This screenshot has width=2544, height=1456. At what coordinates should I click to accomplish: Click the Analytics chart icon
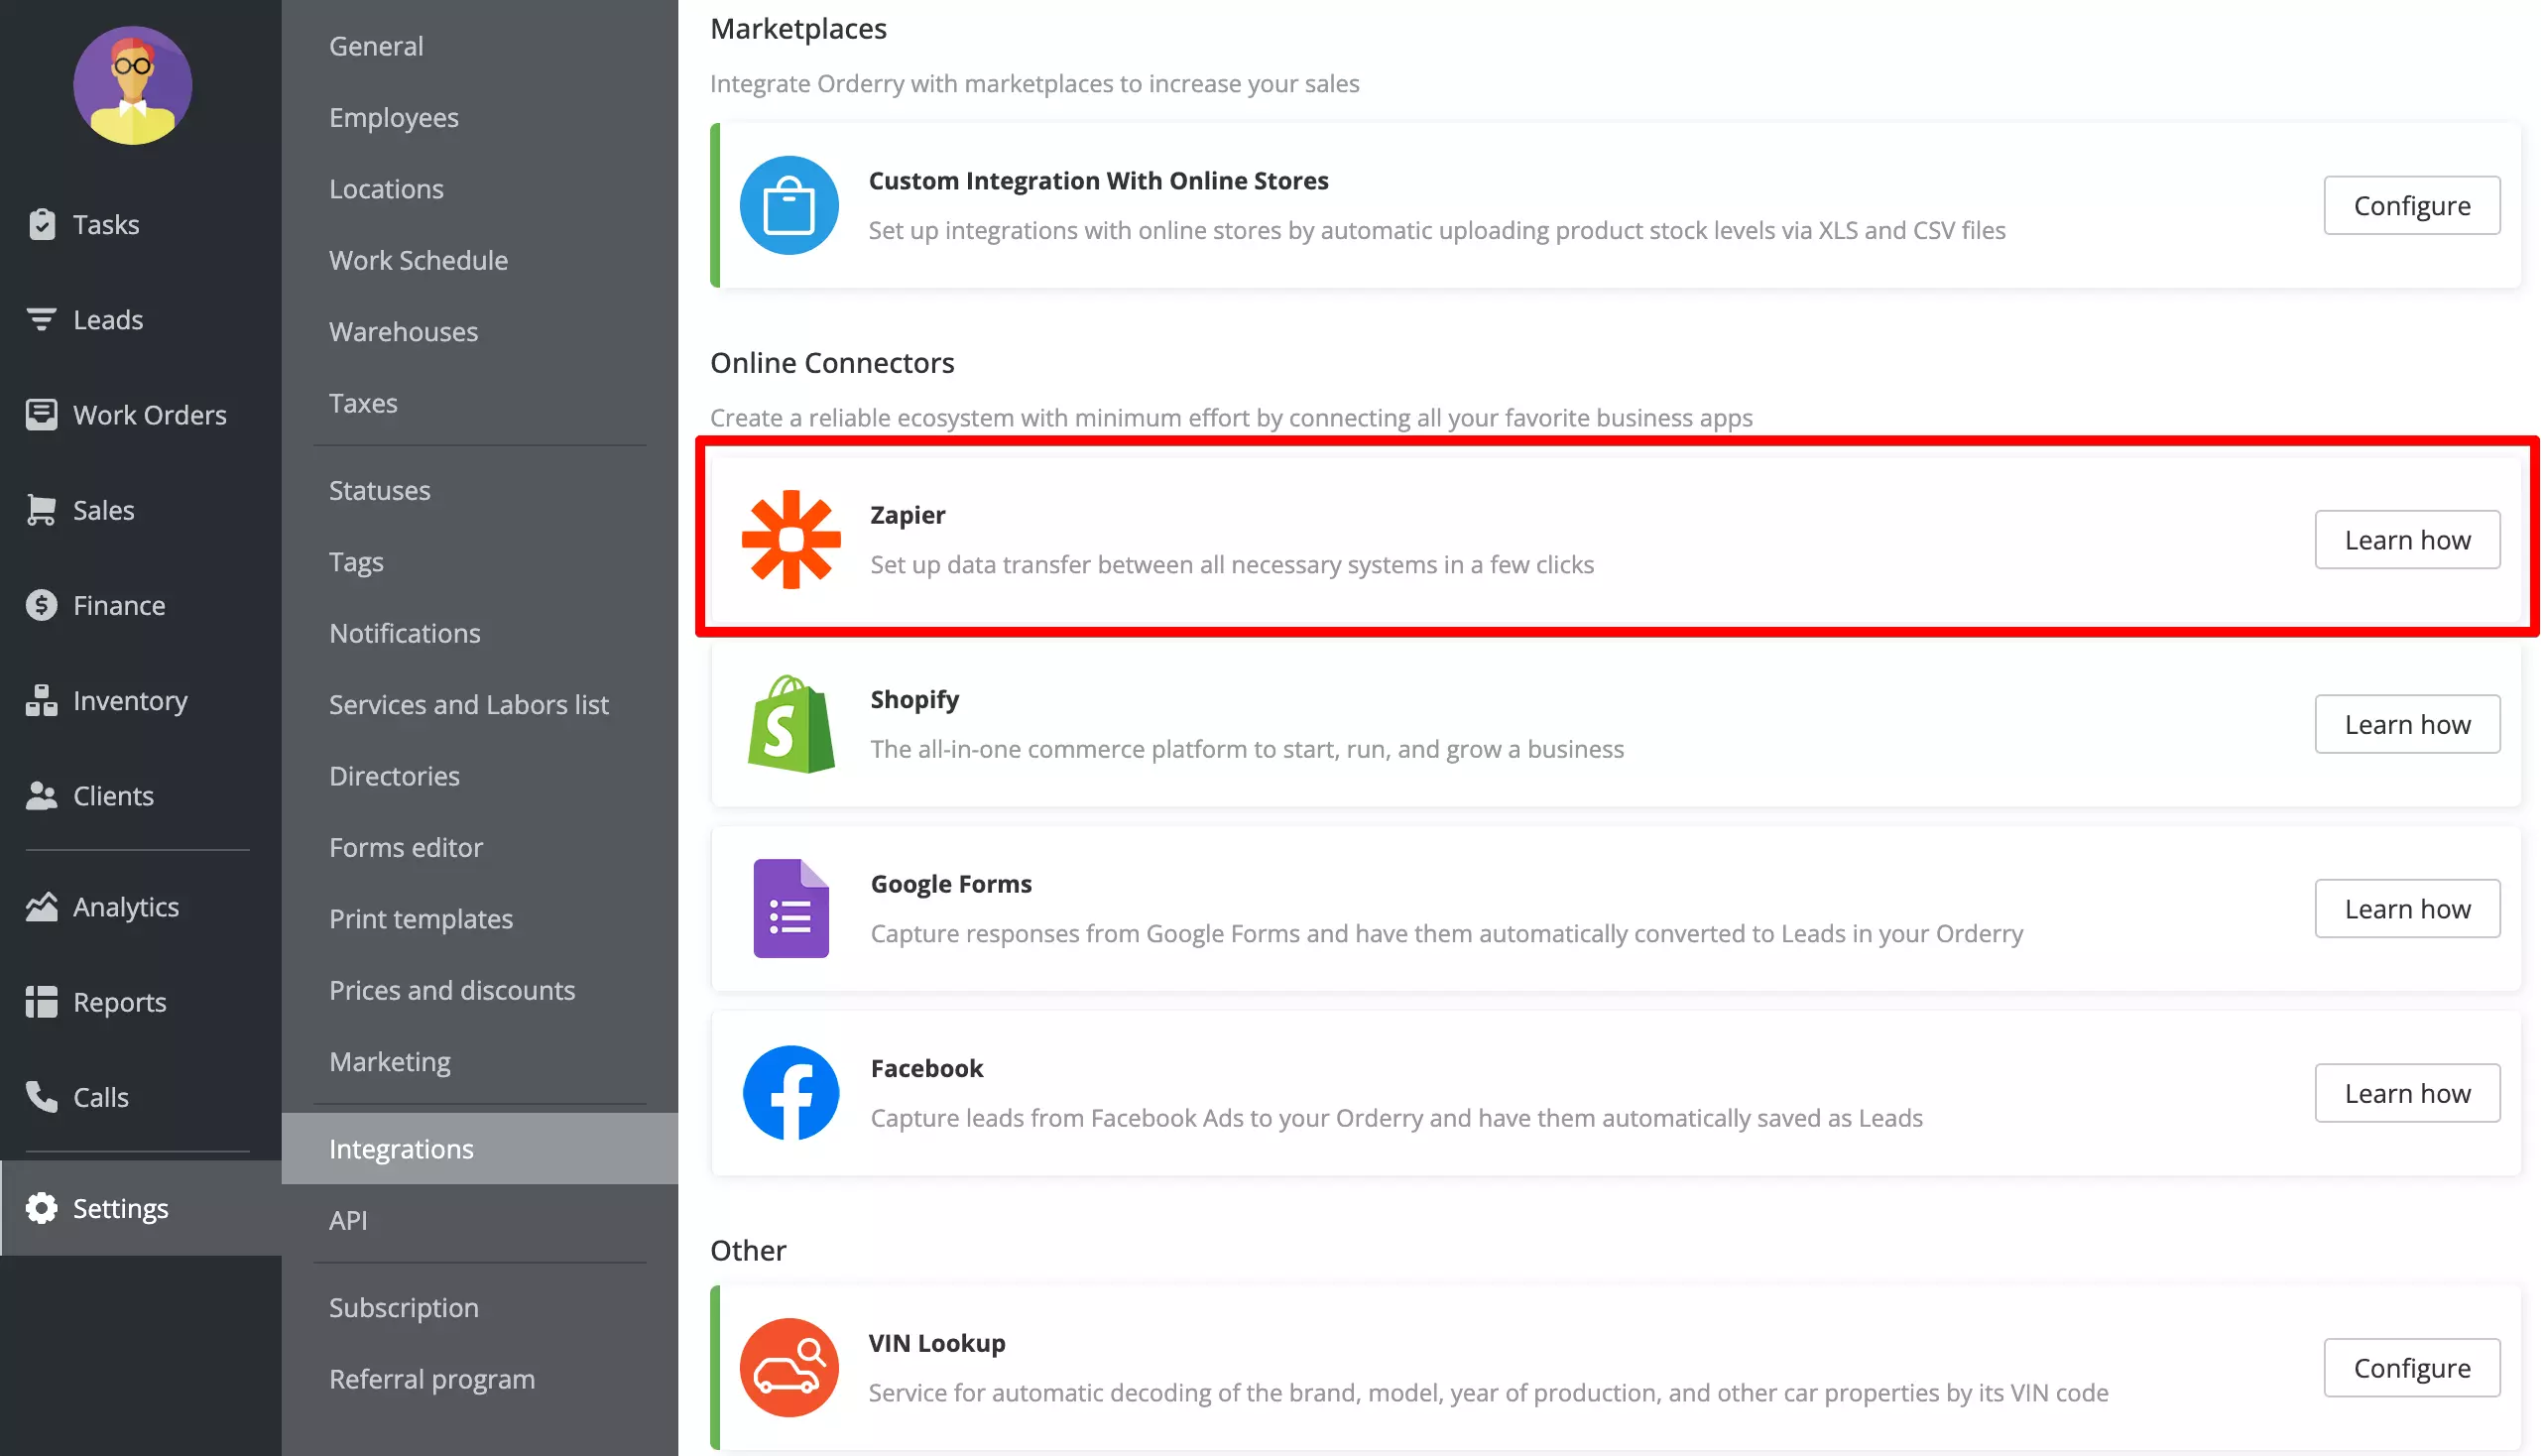pyautogui.click(x=41, y=906)
